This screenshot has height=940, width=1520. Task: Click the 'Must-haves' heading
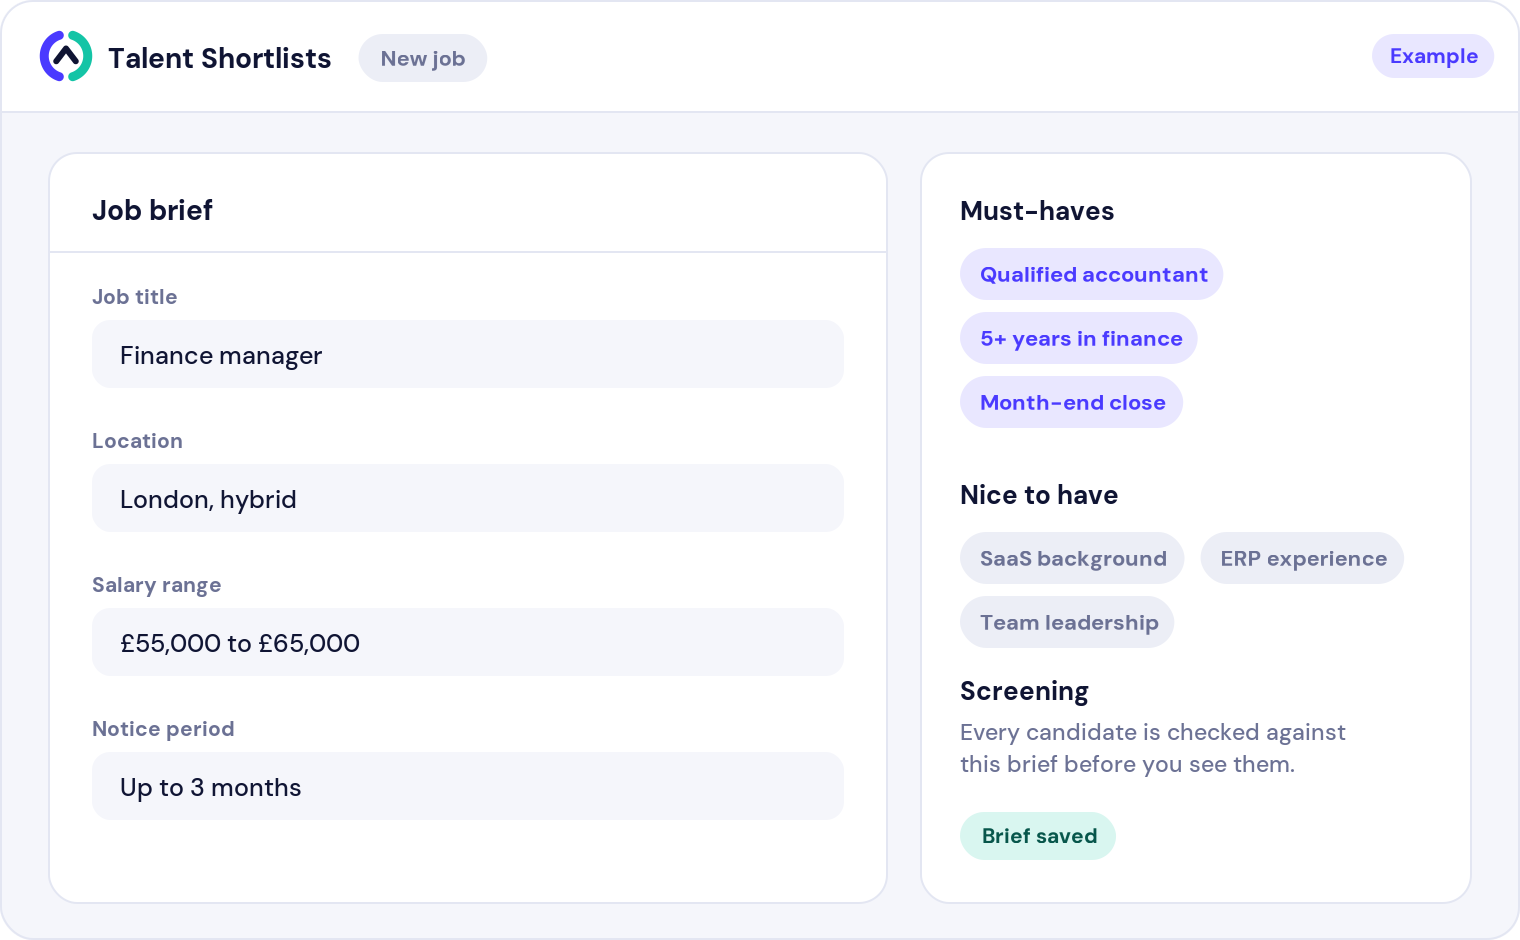(x=1037, y=211)
